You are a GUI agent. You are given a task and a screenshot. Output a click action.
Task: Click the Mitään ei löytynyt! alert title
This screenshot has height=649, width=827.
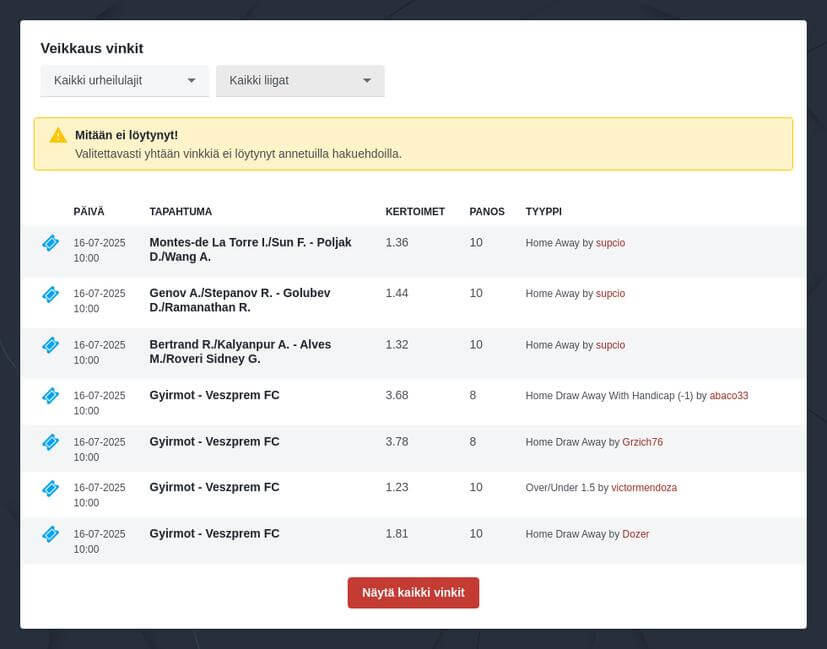(x=126, y=135)
